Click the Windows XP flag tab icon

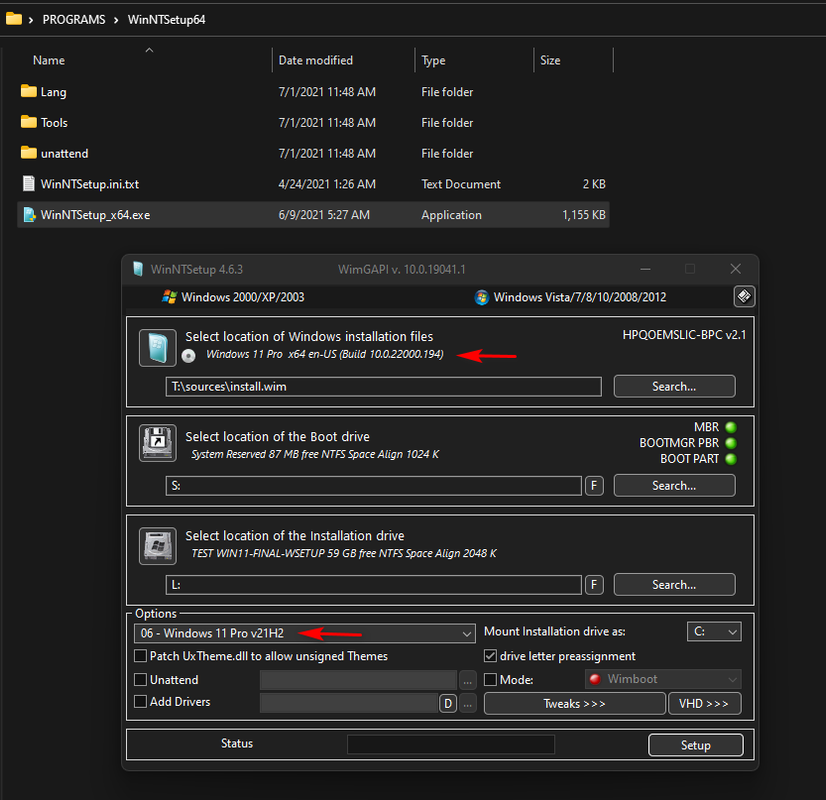(169, 297)
